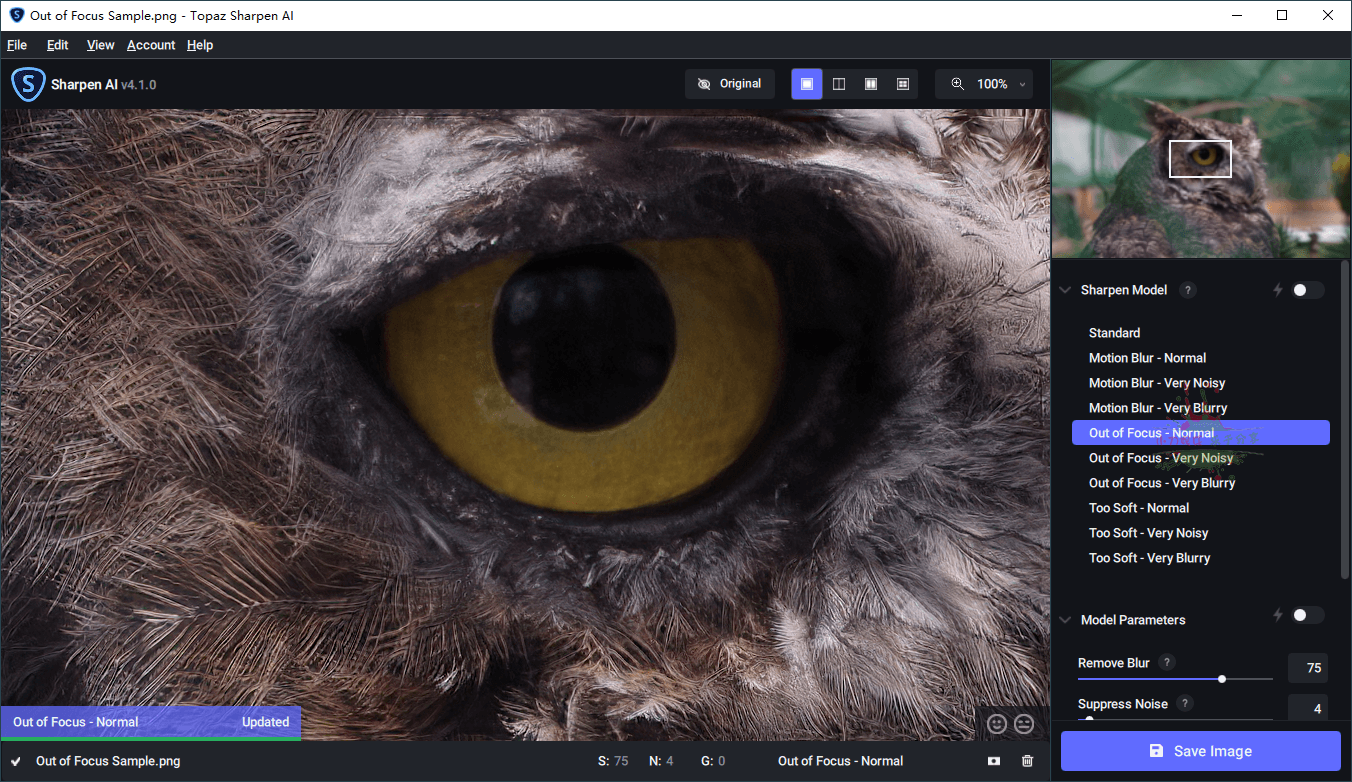This screenshot has height=782, width=1352.
Task: Enable the Sharpen Model auto toggle switch
Action: [1306, 289]
